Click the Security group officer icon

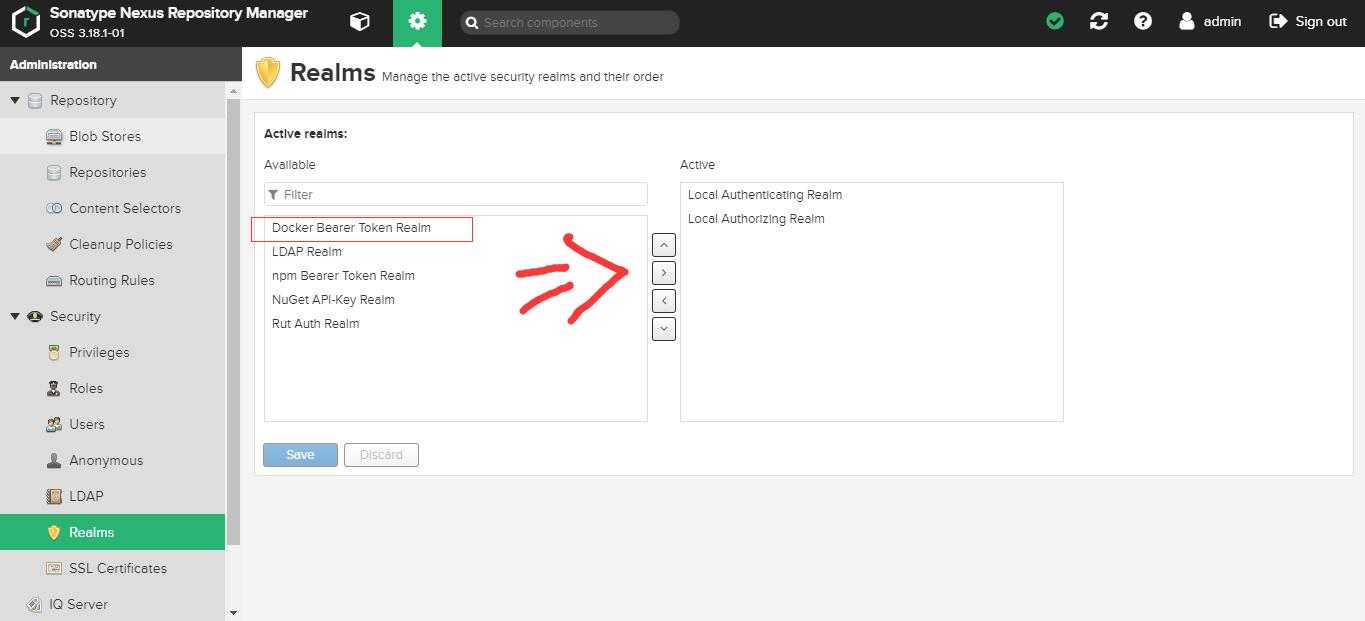(35, 316)
